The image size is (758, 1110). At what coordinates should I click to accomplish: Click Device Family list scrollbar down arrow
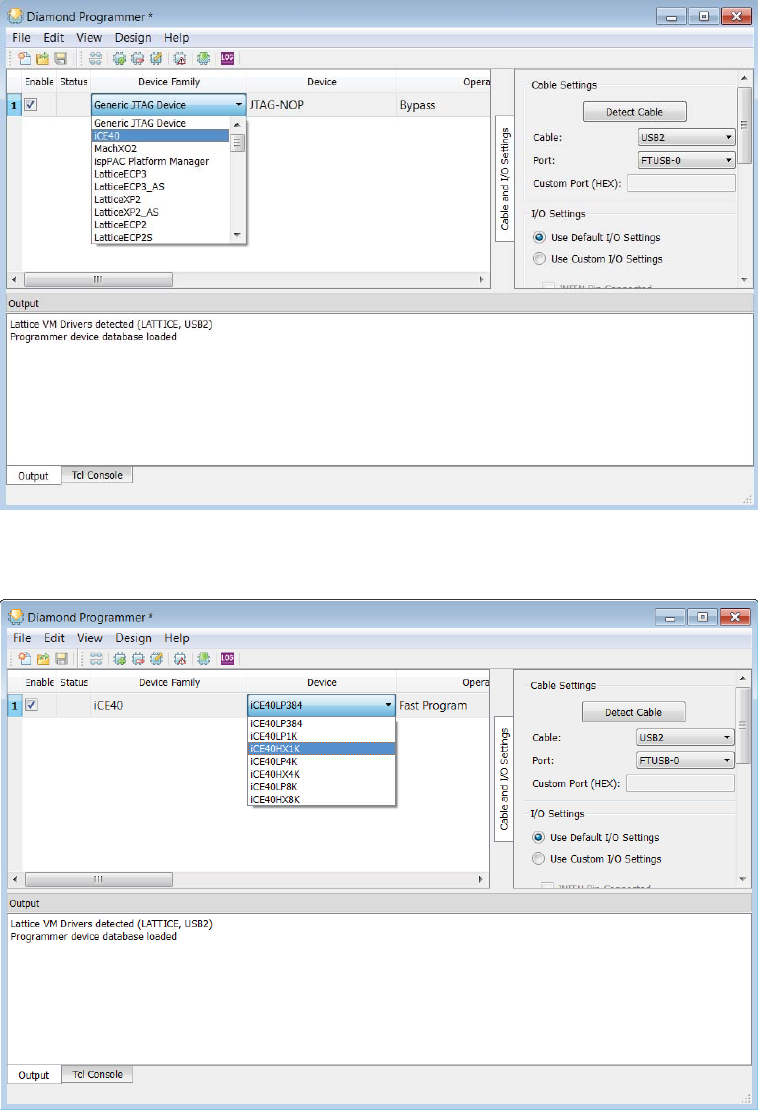[237, 235]
